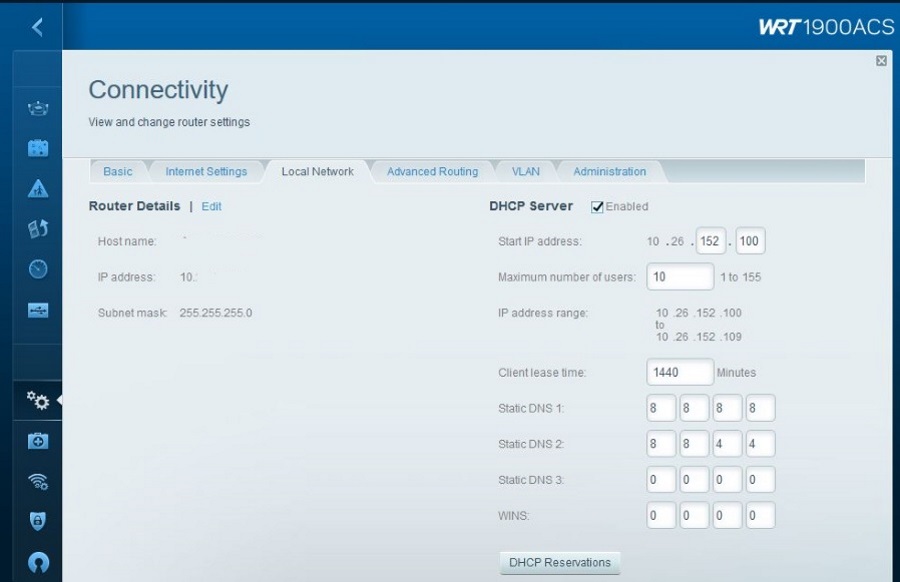900x582 pixels.
Task: Open Troubleshooting medical-kit icon
Action: point(38,441)
